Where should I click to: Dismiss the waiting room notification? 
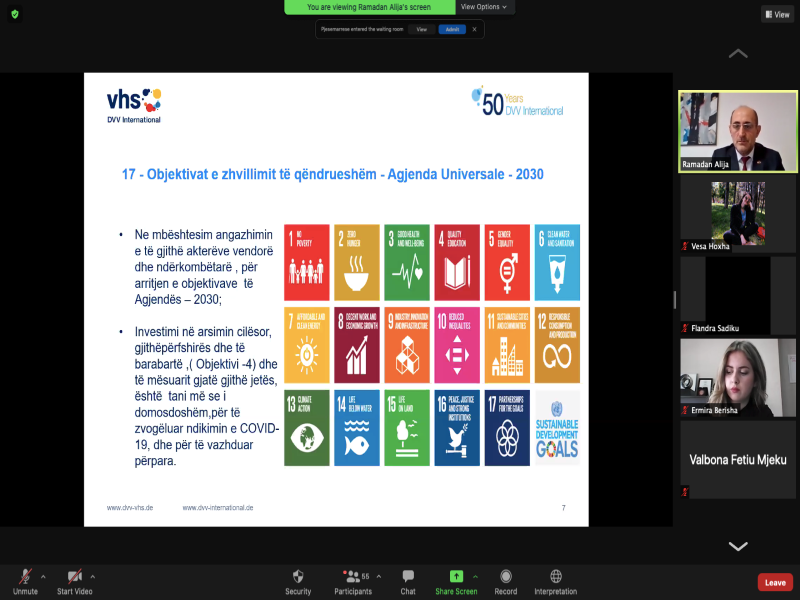coord(475,29)
